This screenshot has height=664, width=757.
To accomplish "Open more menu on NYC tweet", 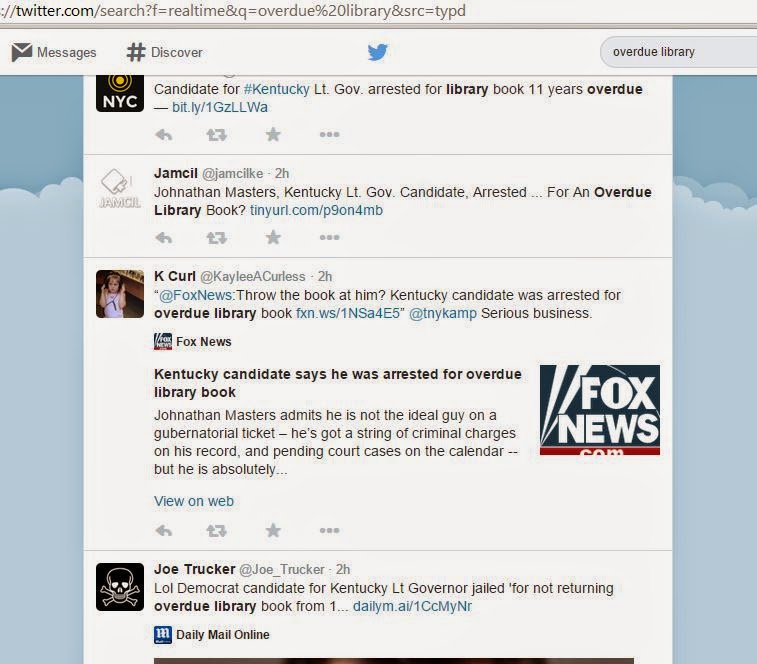I will [329, 134].
